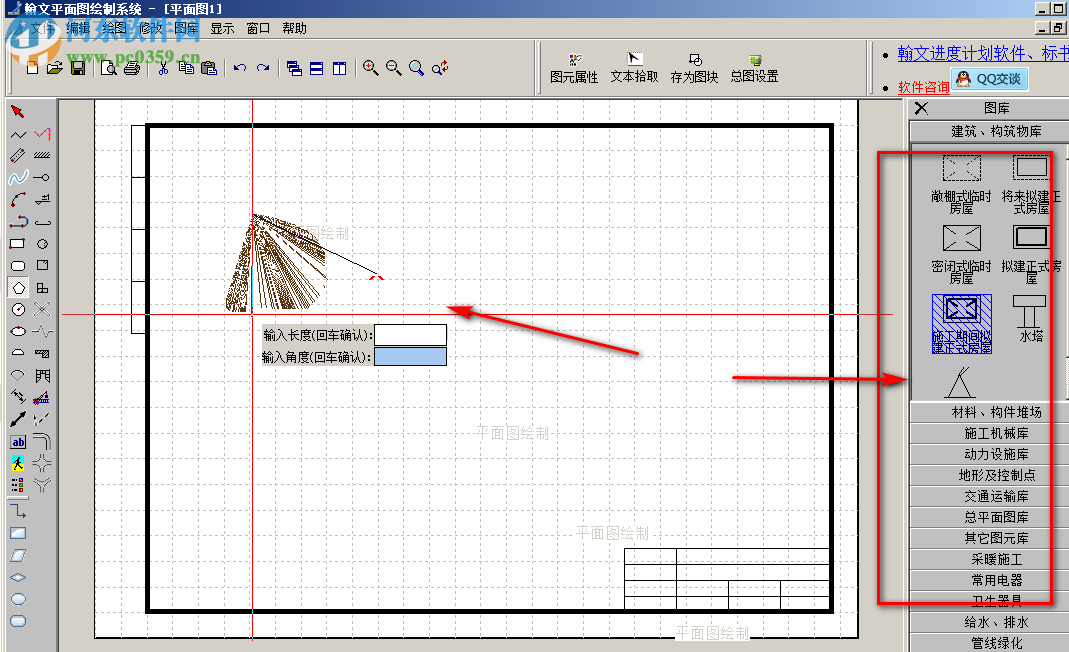Select the 'ab' text tool
Screen dimensions: 1069x652
(18, 441)
